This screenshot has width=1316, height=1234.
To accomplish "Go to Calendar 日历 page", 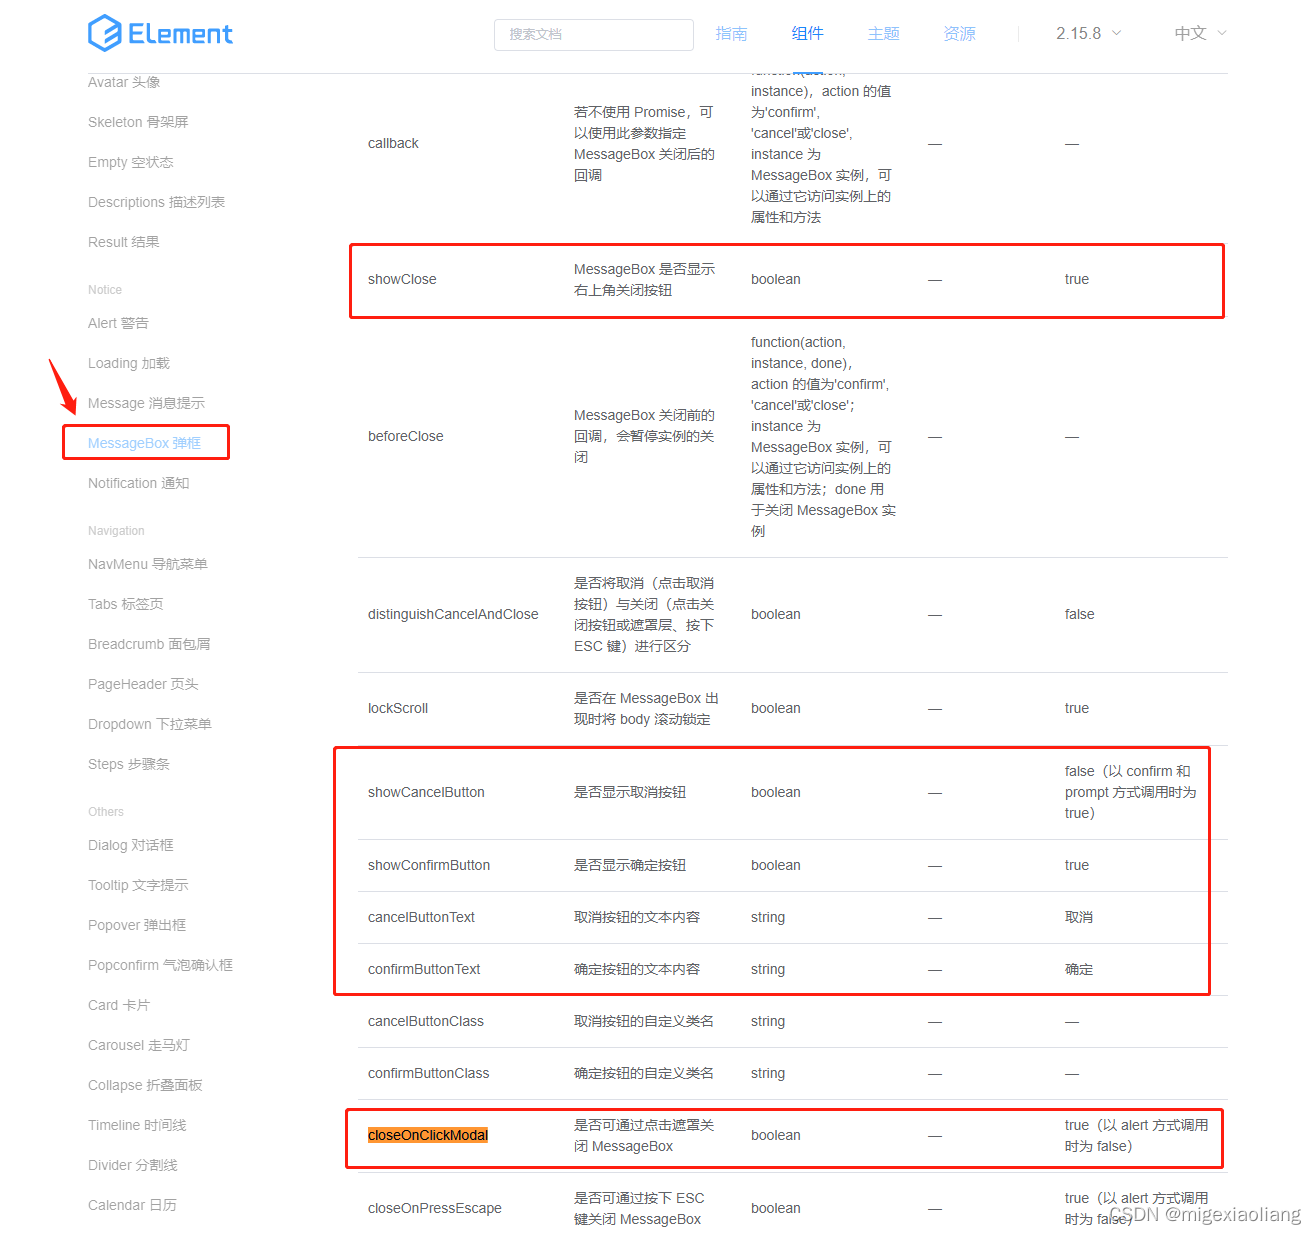I will click(x=132, y=1205).
